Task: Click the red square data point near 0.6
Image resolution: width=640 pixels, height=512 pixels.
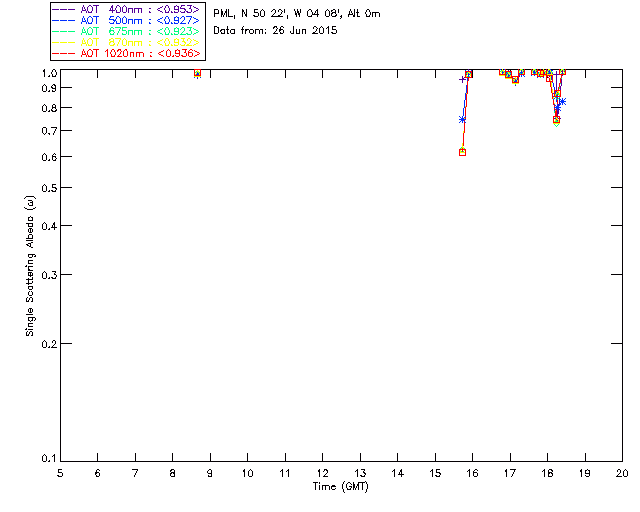Action: 462,152
